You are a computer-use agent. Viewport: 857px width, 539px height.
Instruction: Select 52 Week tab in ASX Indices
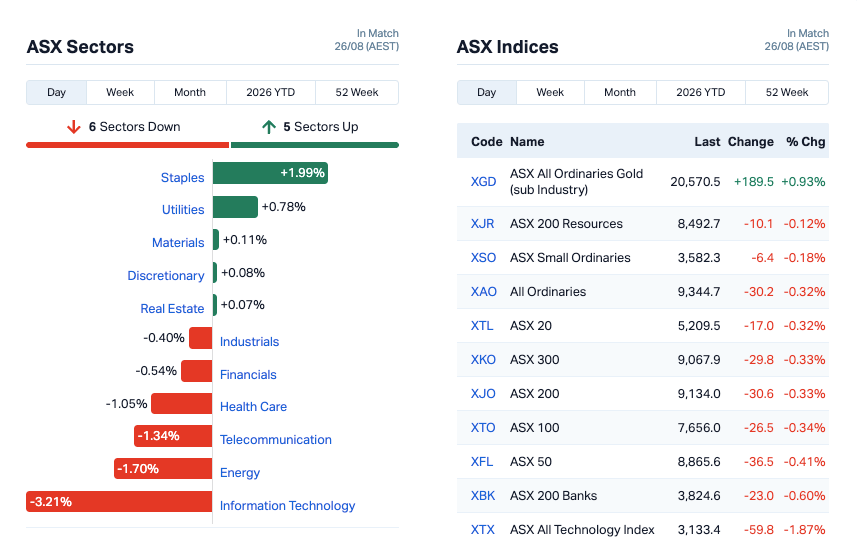[x=786, y=92]
